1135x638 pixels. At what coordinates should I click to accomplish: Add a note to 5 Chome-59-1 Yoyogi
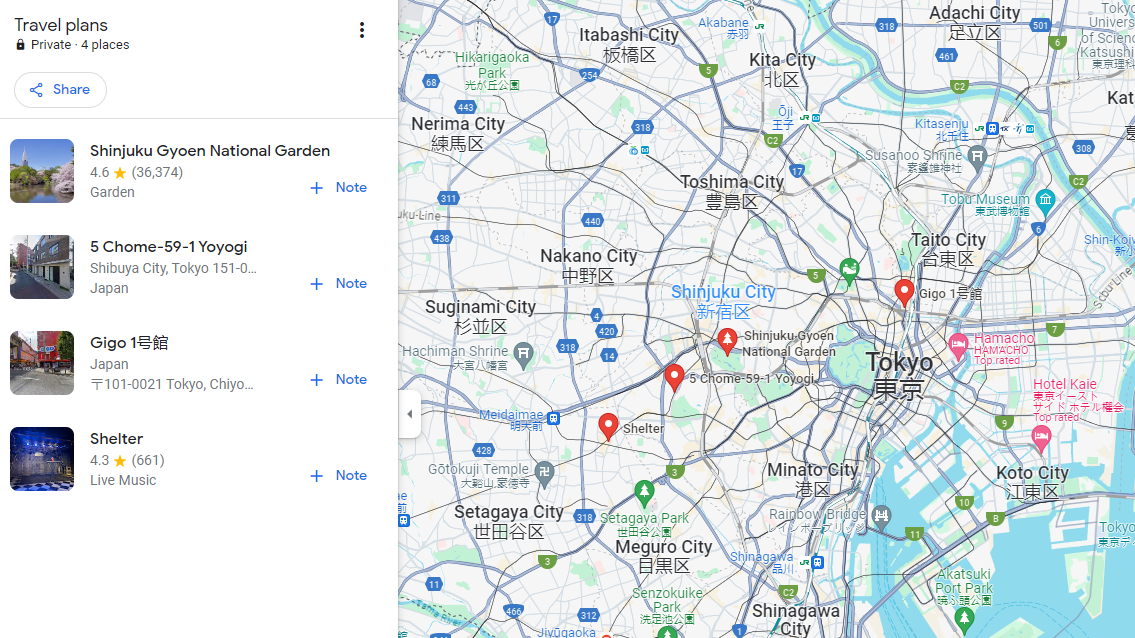tap(338, 284)
